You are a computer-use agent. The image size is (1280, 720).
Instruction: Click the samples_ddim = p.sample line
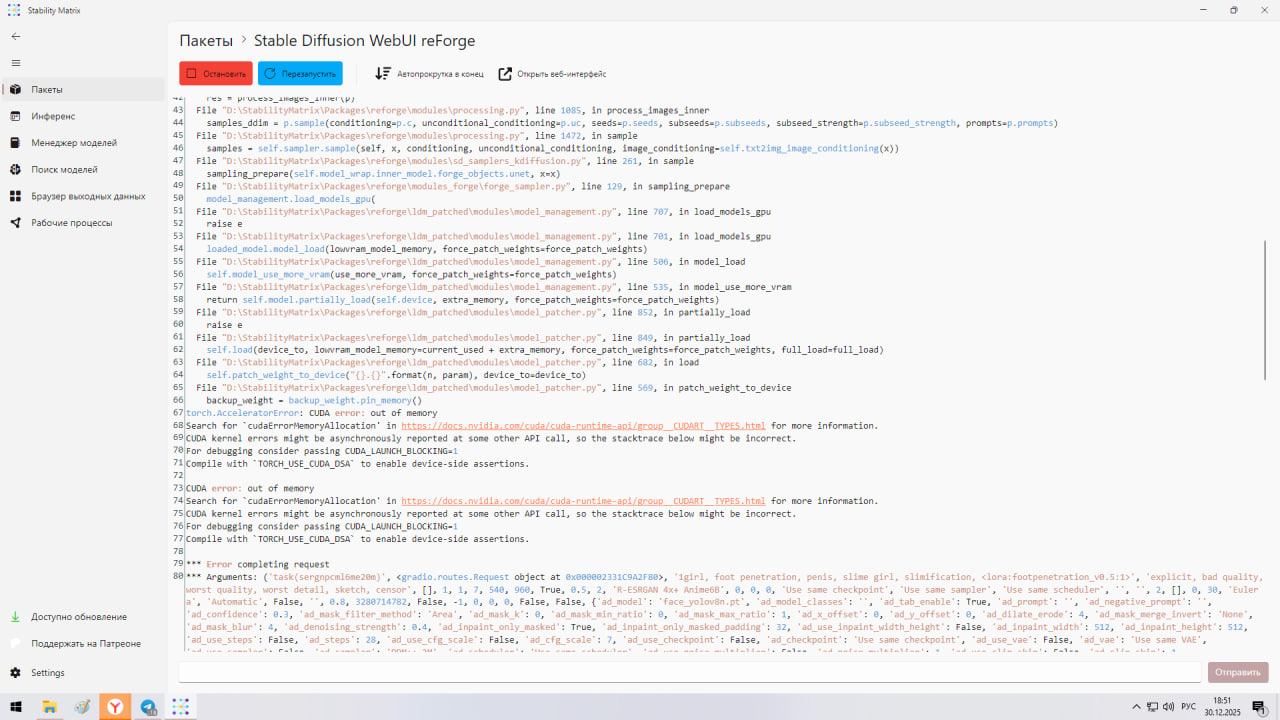(632, 124)
